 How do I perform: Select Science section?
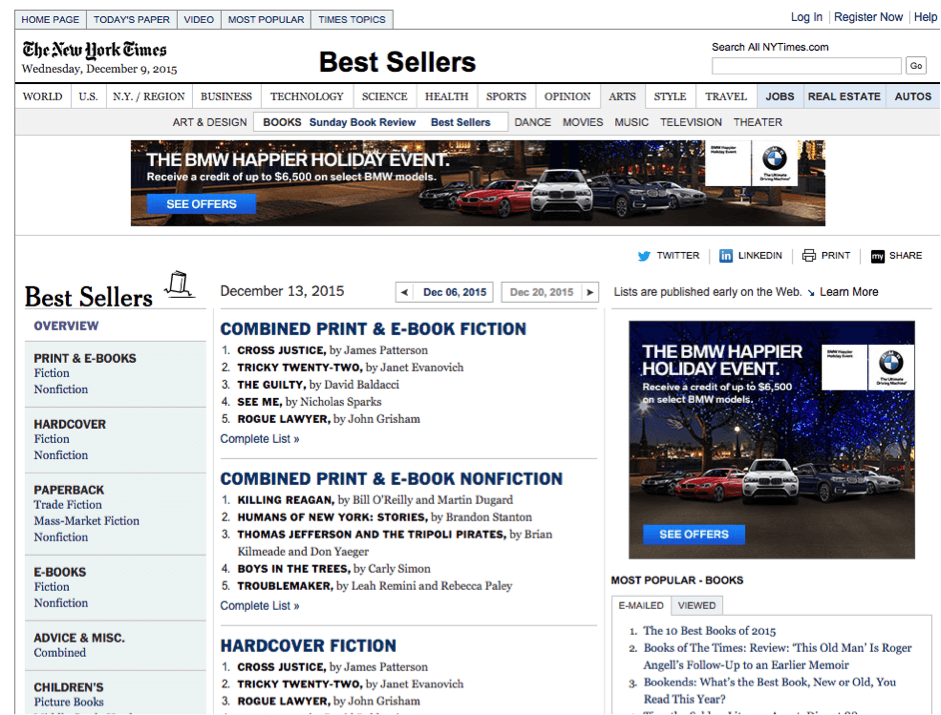coord(385,97)
